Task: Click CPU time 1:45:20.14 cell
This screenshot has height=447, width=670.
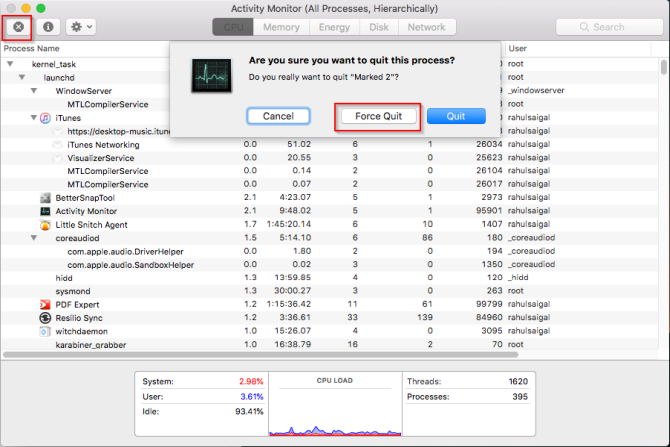Action: [289, 224]
